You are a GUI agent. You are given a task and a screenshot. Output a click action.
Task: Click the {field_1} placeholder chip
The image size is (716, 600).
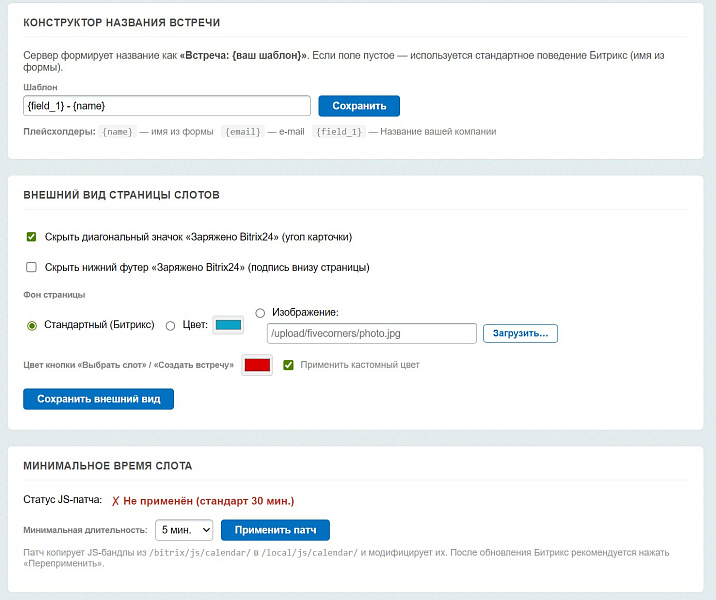(339, 132)
